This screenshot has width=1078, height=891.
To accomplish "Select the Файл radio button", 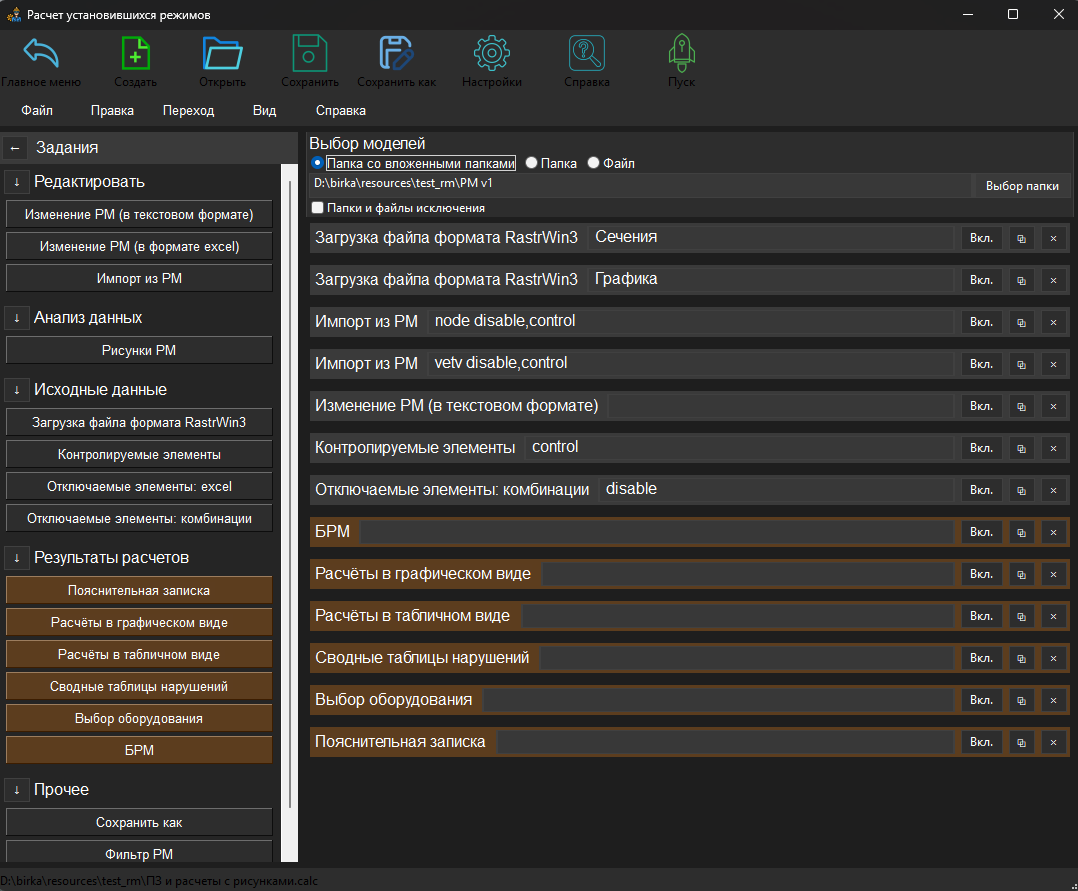I will [x=594, y=163].
